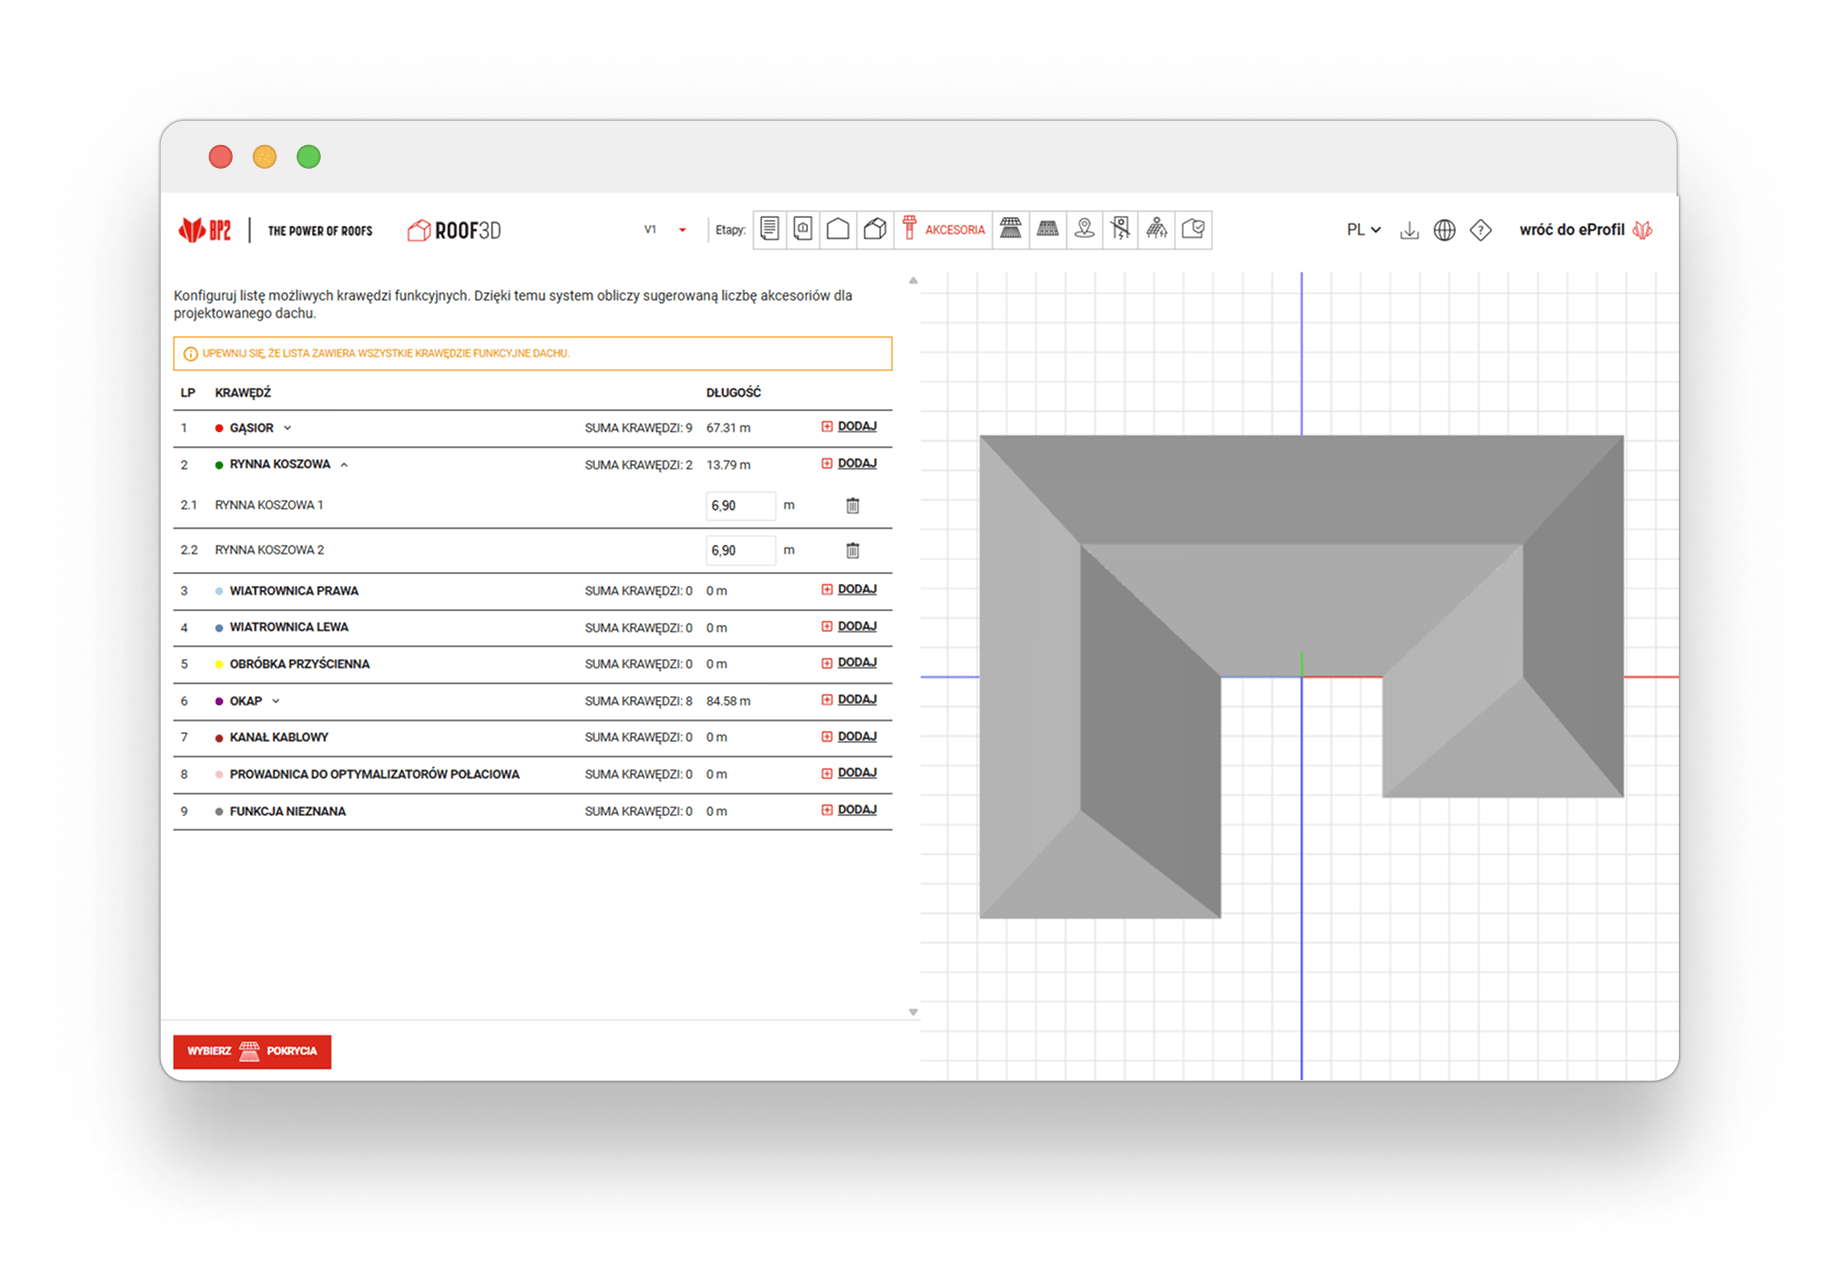Delete Rynna Koszowa 1 with trash icon
1839x1281 pixels.
[853, 506]
